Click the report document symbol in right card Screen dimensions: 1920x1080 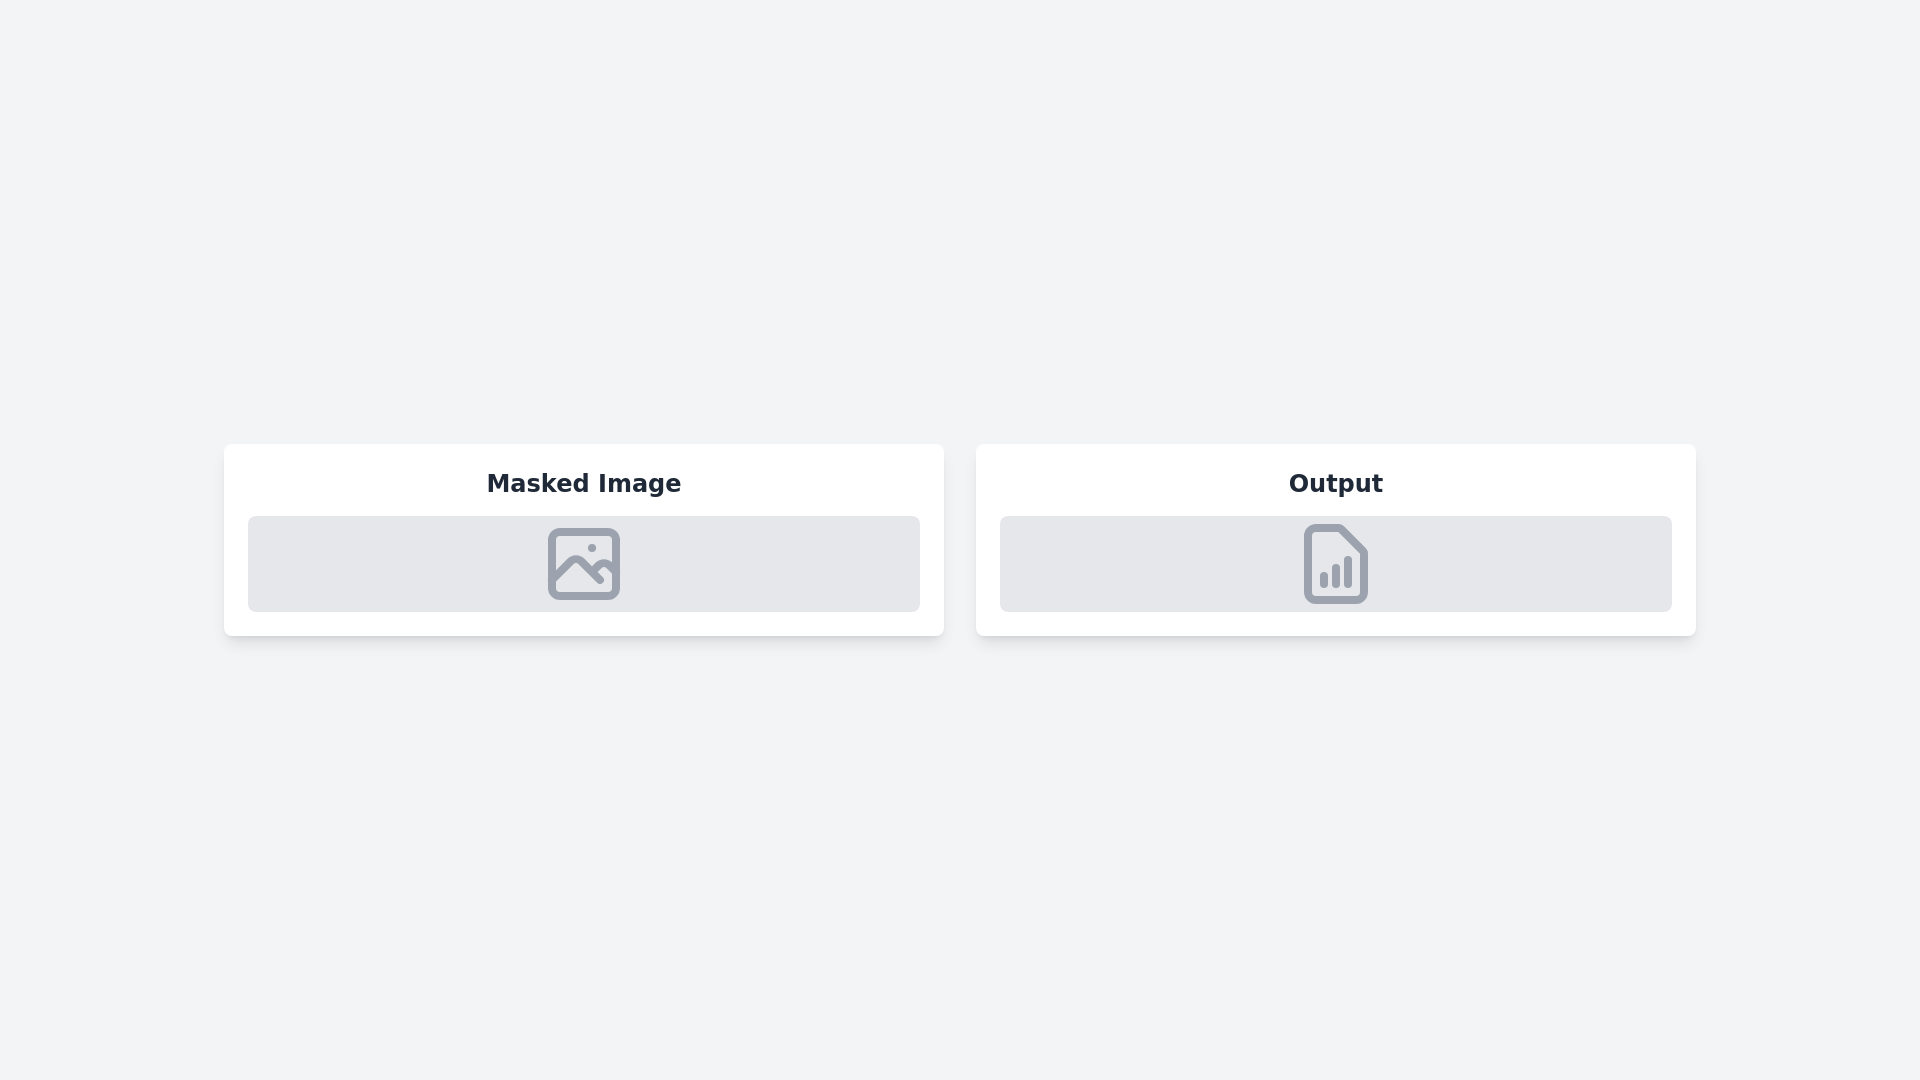click(x=1335, y=563)
